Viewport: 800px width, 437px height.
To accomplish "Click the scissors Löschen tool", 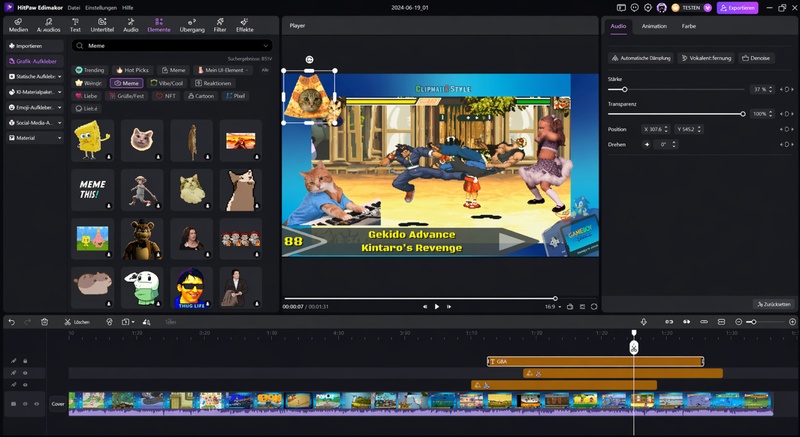I will (77, 322).
